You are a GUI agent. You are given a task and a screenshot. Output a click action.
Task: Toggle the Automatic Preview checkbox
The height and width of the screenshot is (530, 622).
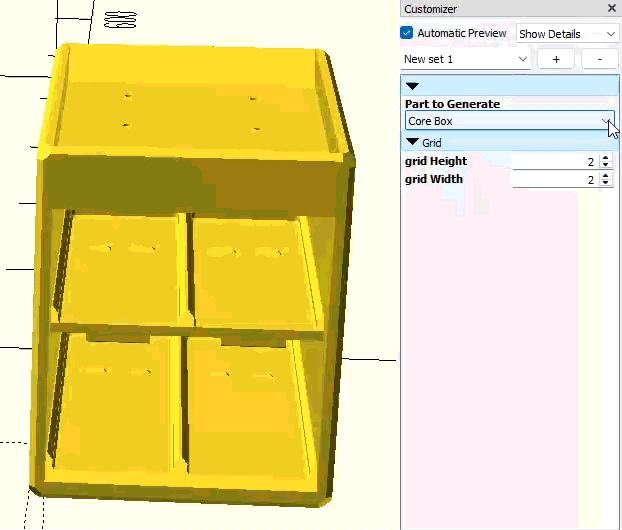tap(407, 33)
